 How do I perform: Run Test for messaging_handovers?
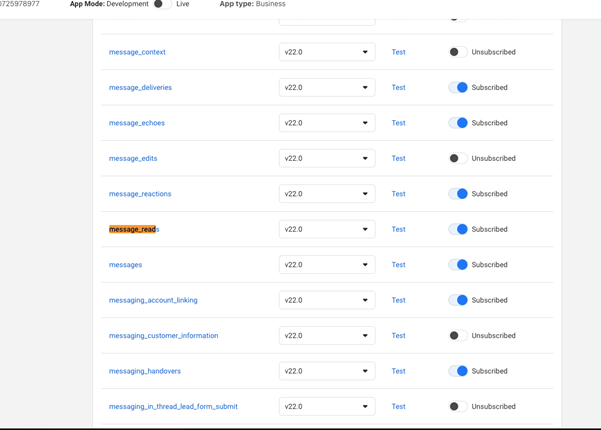(x=398, y=371)
